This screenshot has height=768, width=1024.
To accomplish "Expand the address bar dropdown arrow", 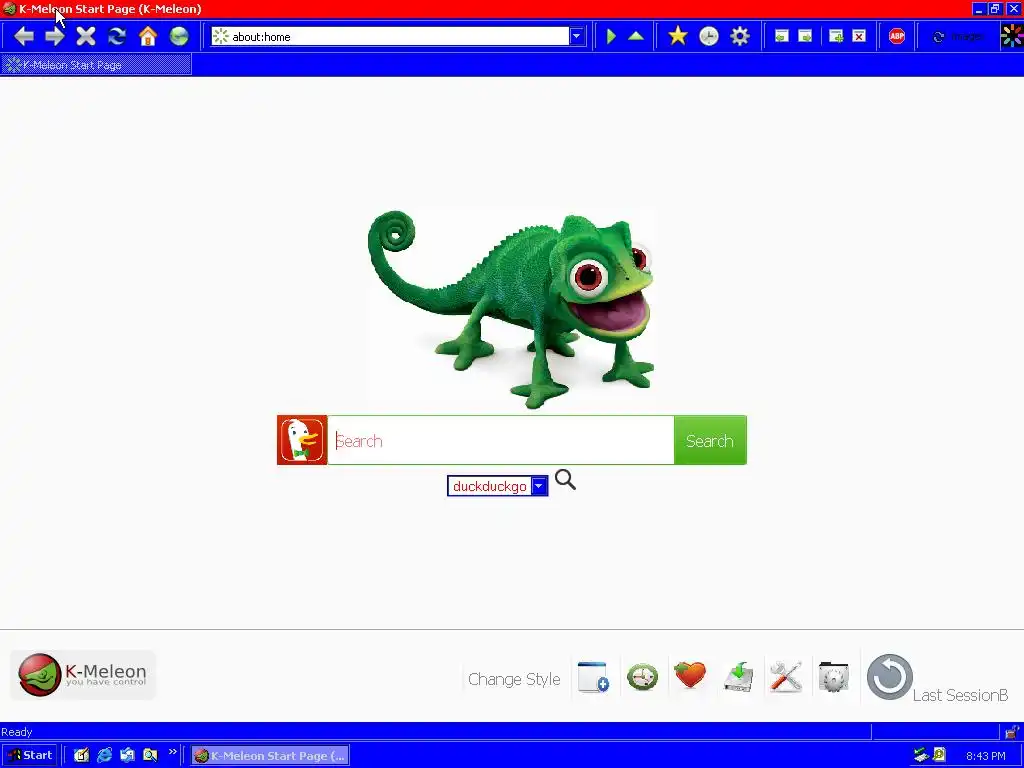I will tap(577, 37).
